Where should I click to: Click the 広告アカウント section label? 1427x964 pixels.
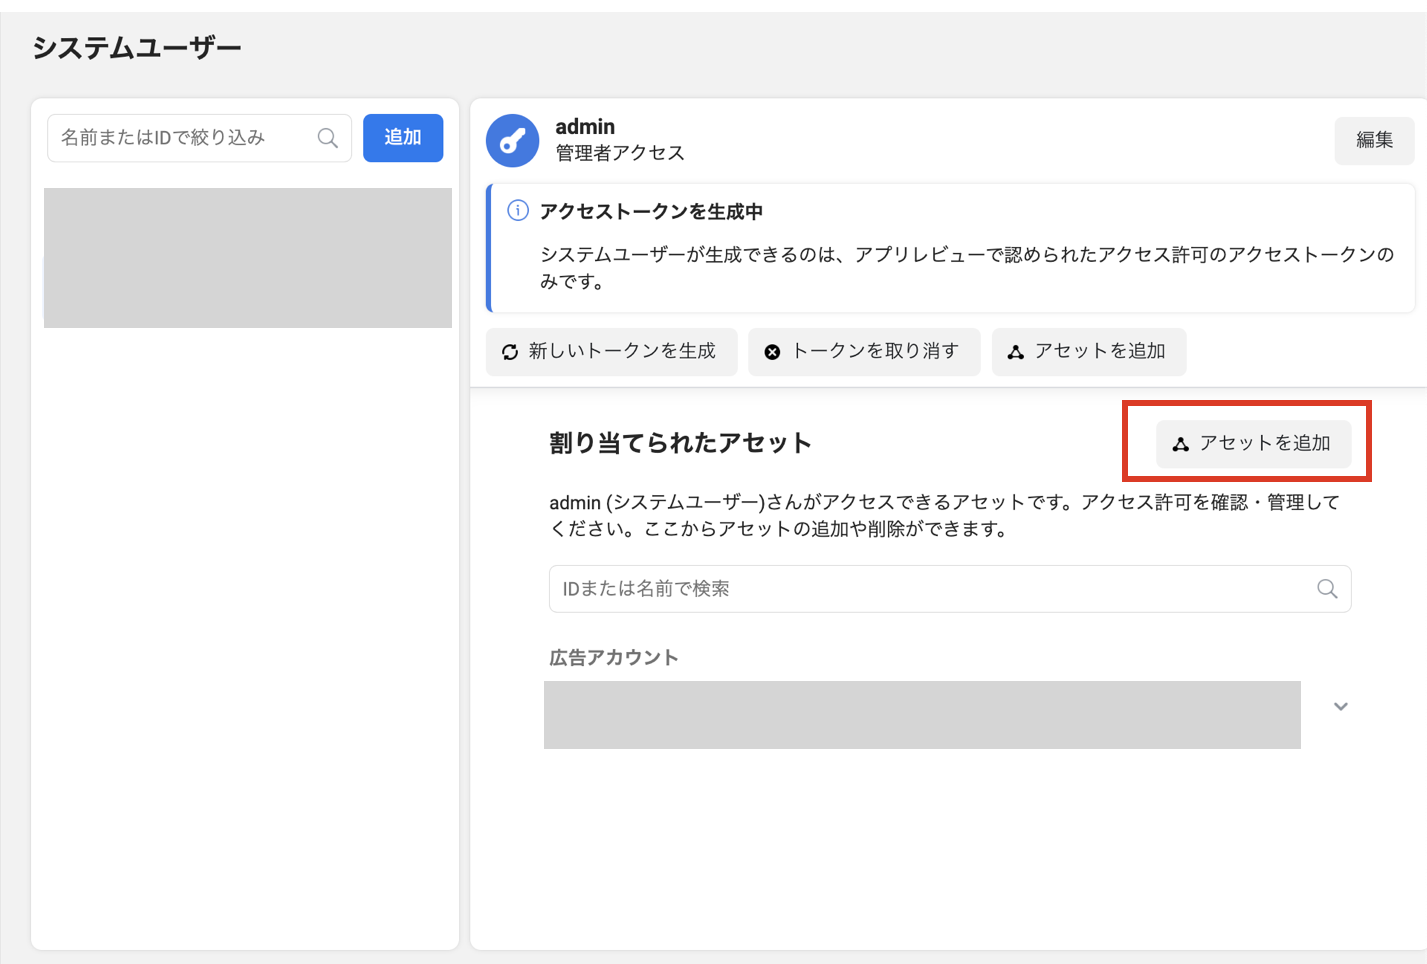[614, 657]
